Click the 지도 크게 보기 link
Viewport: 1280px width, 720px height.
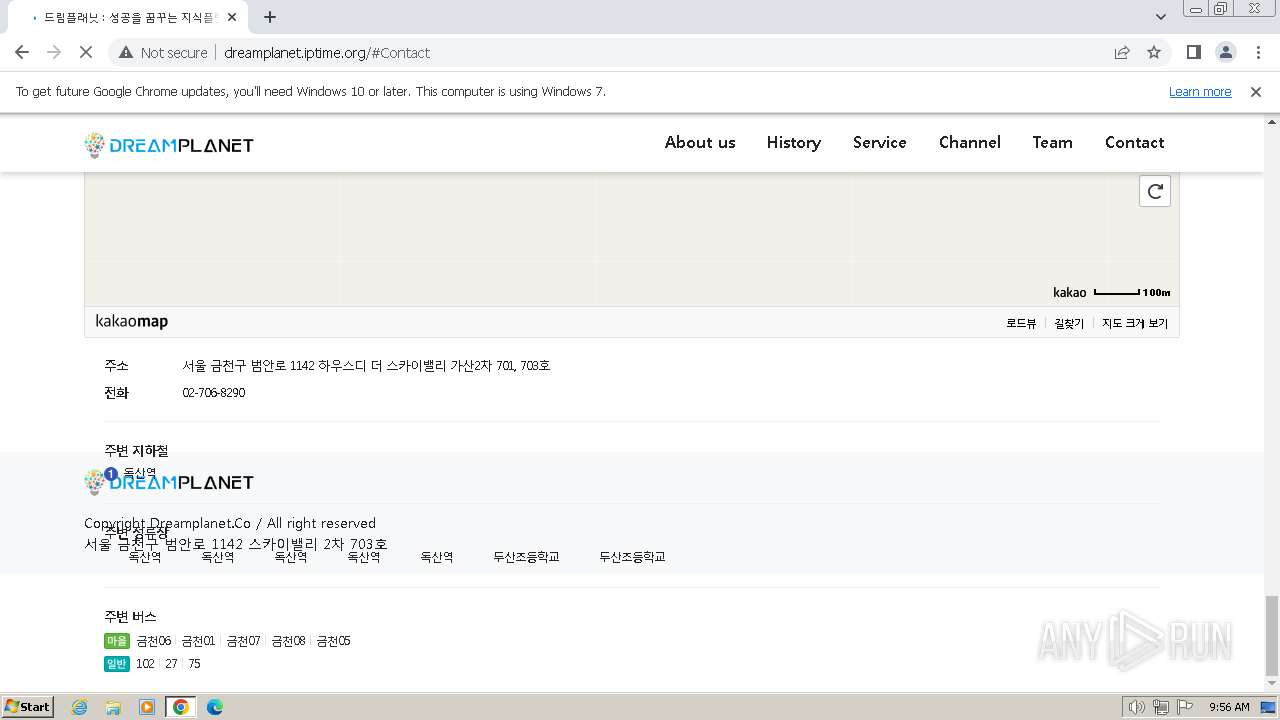click(1135, 323)
